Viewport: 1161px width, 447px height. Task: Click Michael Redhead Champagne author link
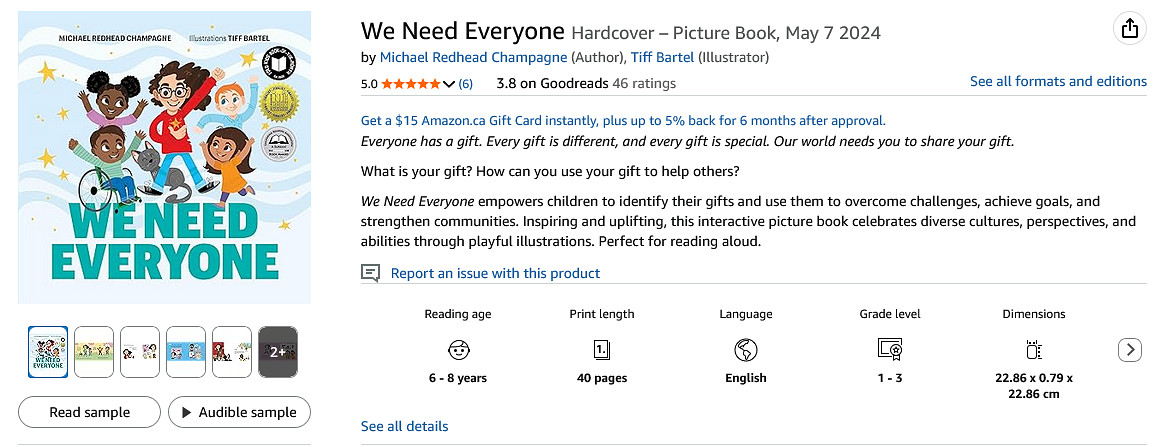click(x=473, y=57)
